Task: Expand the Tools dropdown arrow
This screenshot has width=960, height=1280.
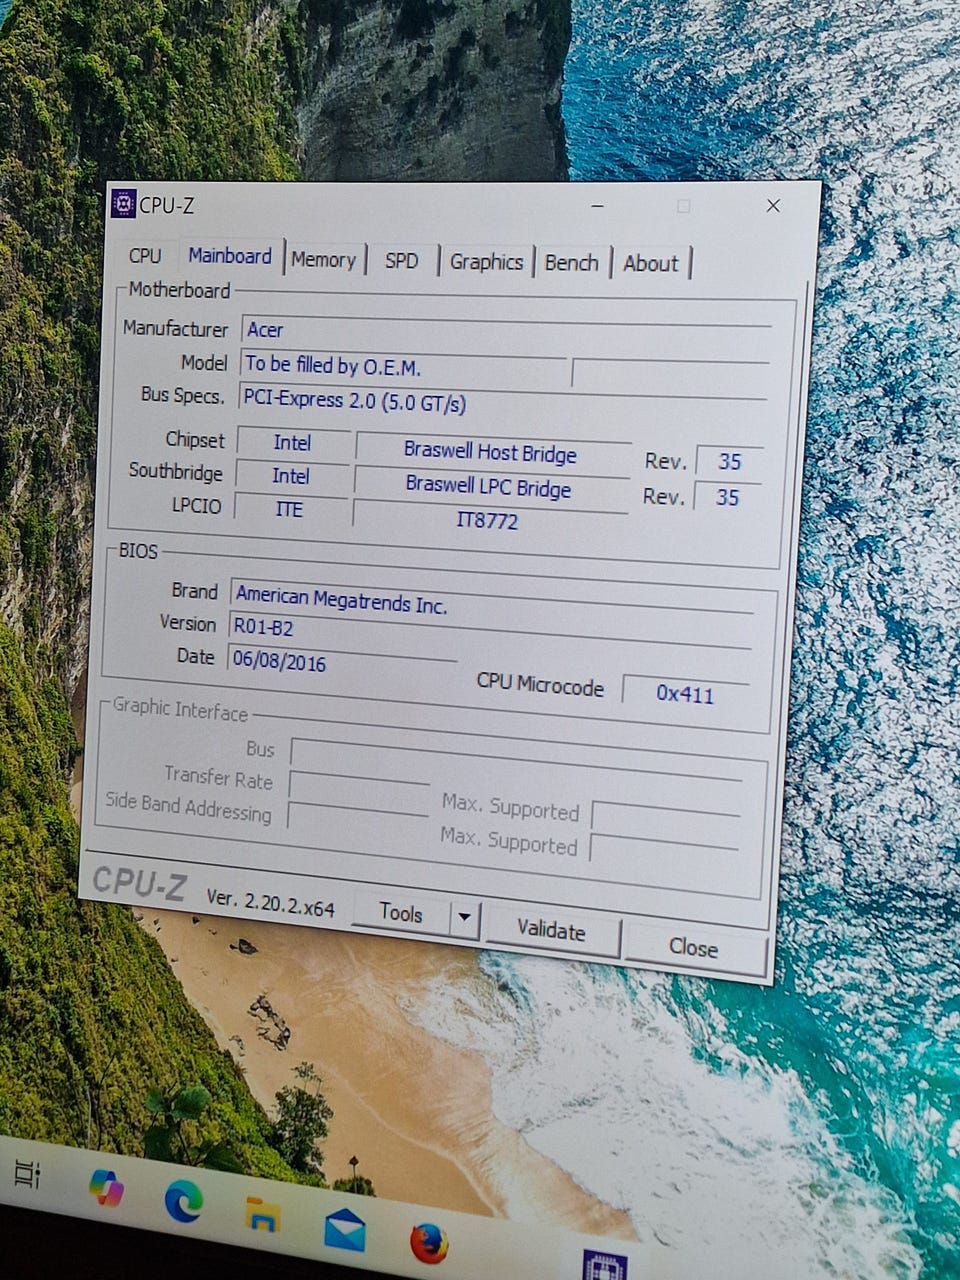Action: coord(465,917)
